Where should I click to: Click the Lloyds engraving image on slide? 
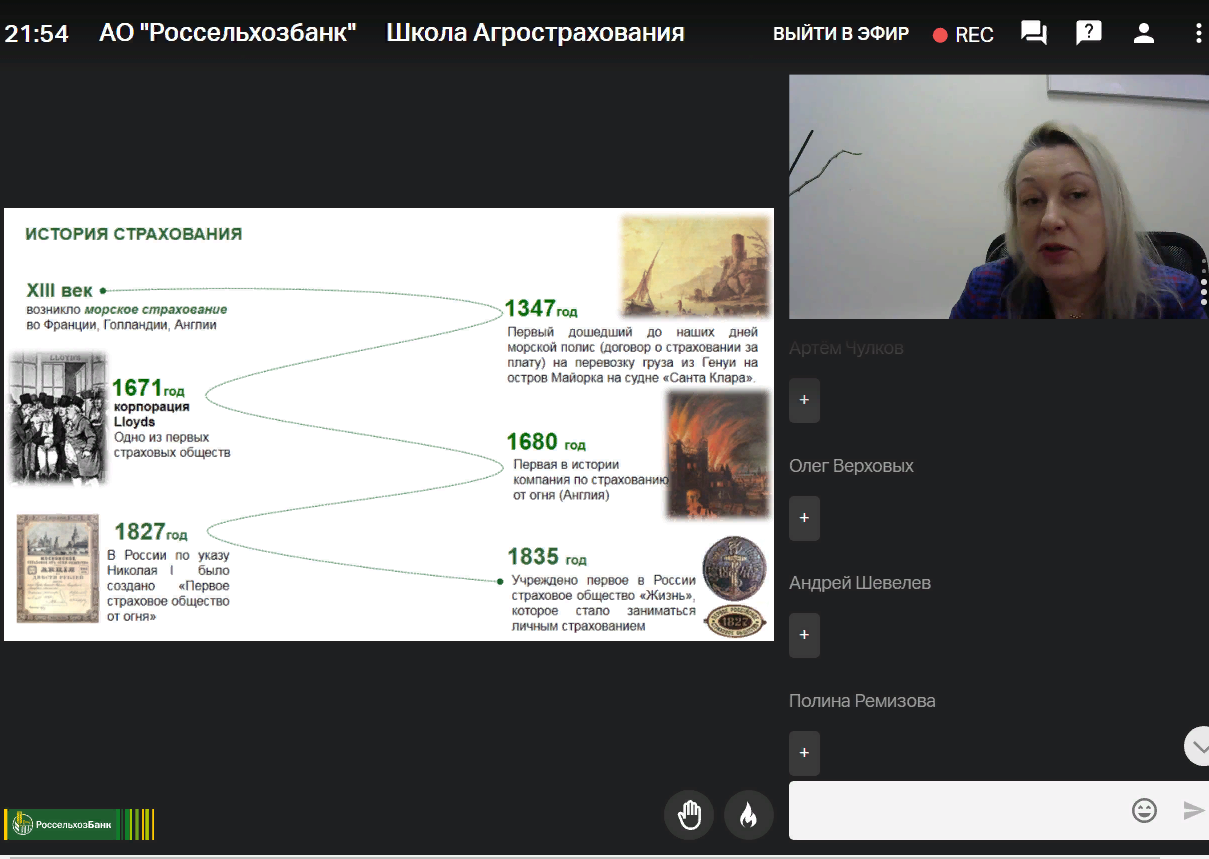57,418
